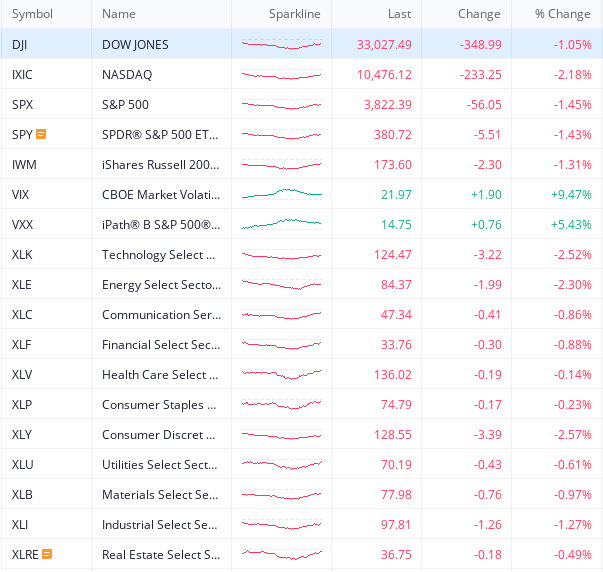603x572 pixels.
Task: Click the XLE symbol
Action: (x=22, y=284)
